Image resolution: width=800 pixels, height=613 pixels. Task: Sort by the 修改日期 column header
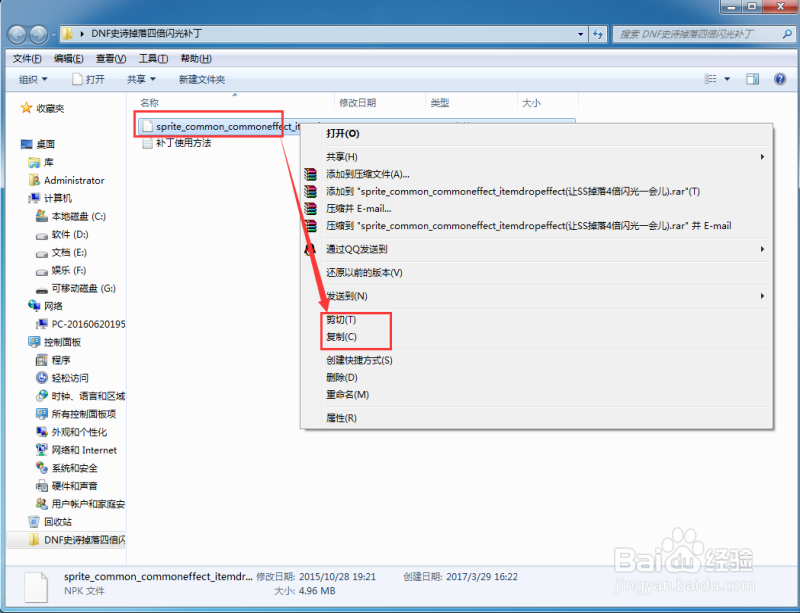click(x=358, y=103)
